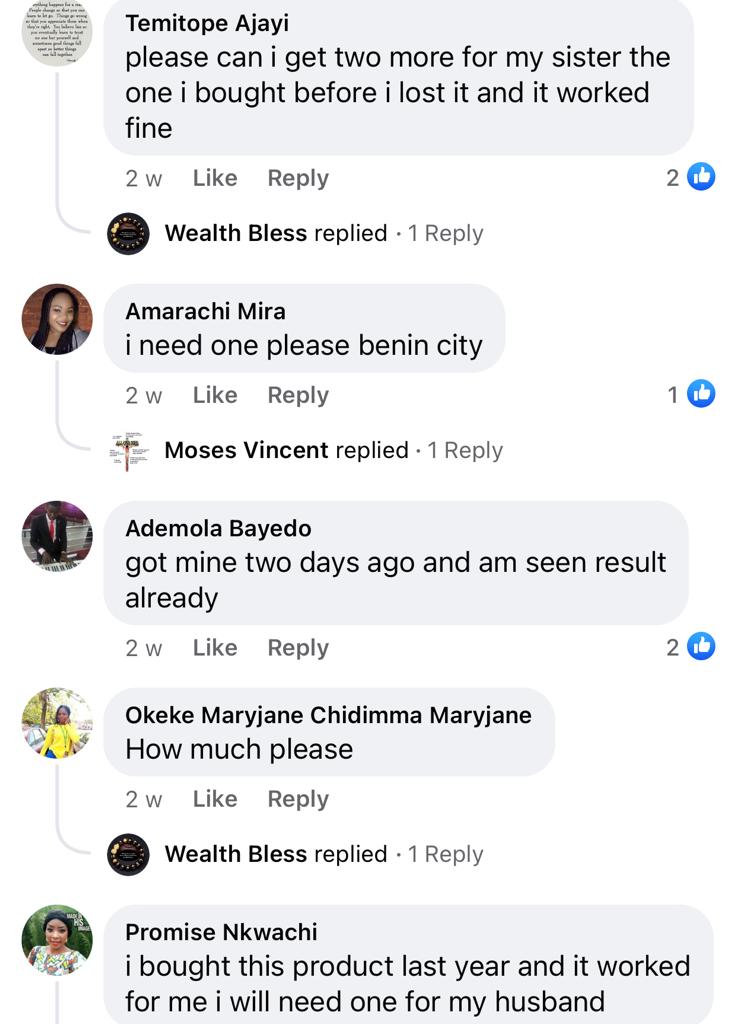737x1024 pixels.
Task: Open Promise Nkwachi's profile name link
Action: tap(221, 932)
